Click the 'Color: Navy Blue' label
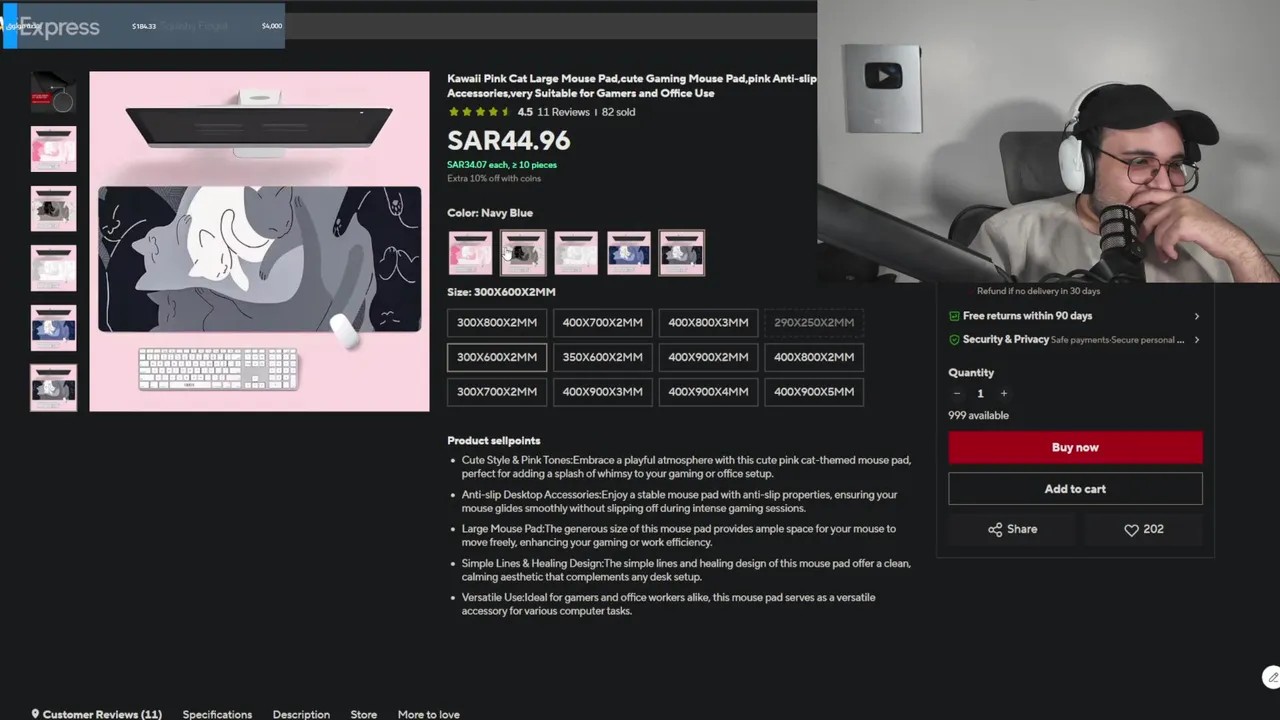This screenshot has width=1280, height=720. pos(490,213)
